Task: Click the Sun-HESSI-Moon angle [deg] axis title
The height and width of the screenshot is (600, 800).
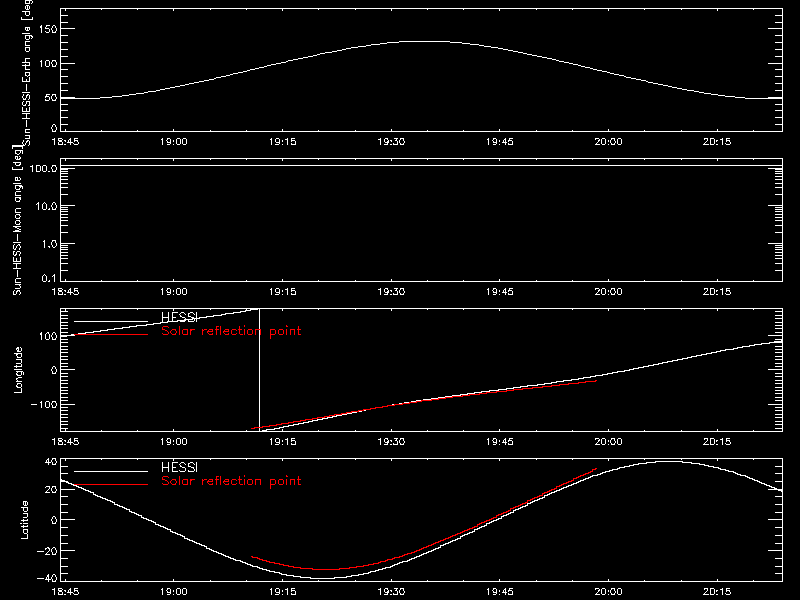Action: 17,220
